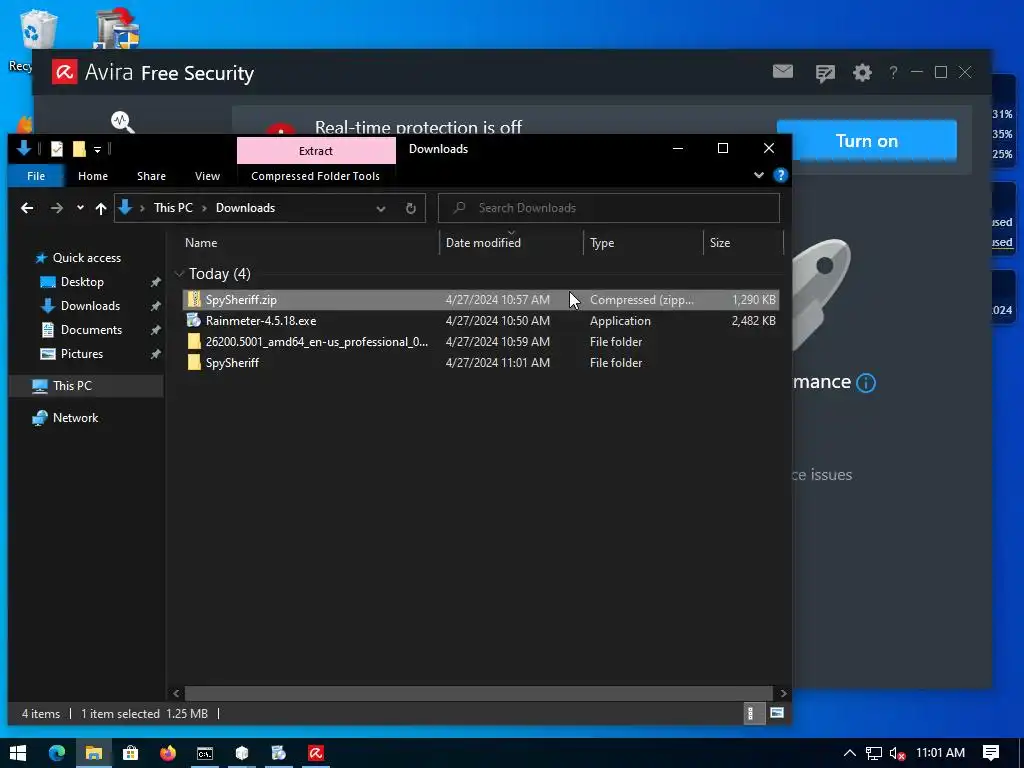
Task: Click the Avira scan magnifier icon
Action: click(122, 122)
